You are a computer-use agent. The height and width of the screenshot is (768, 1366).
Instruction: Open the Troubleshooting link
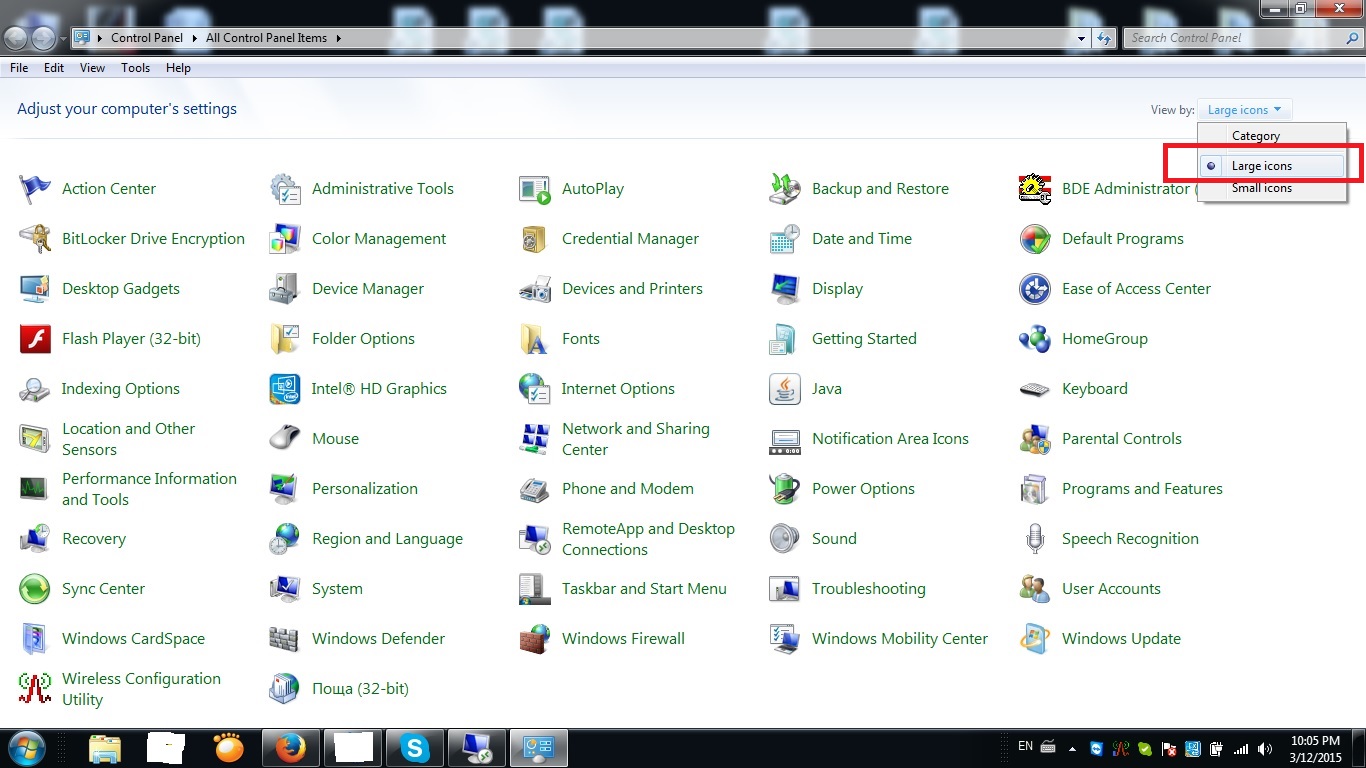point(869,589)
